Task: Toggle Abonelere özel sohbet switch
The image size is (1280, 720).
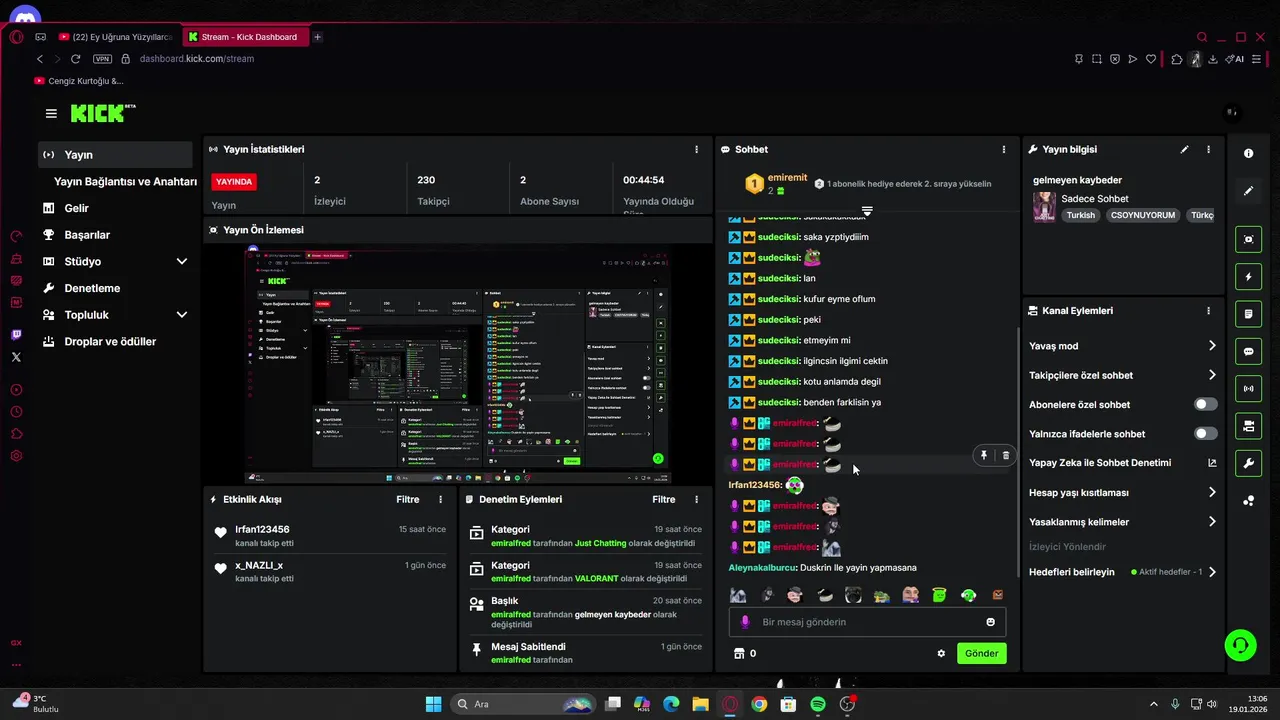Action: click(1206, 405)
